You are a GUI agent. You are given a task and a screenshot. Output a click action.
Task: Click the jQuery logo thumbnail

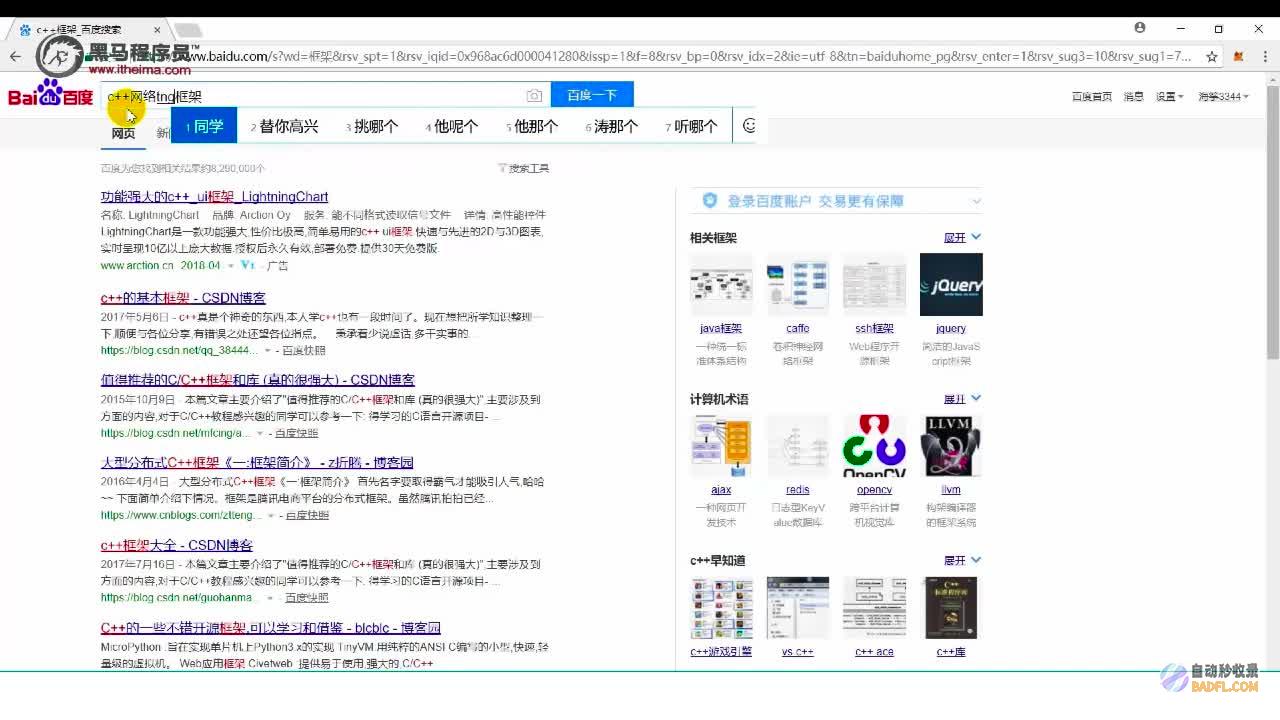coord(951,284)
